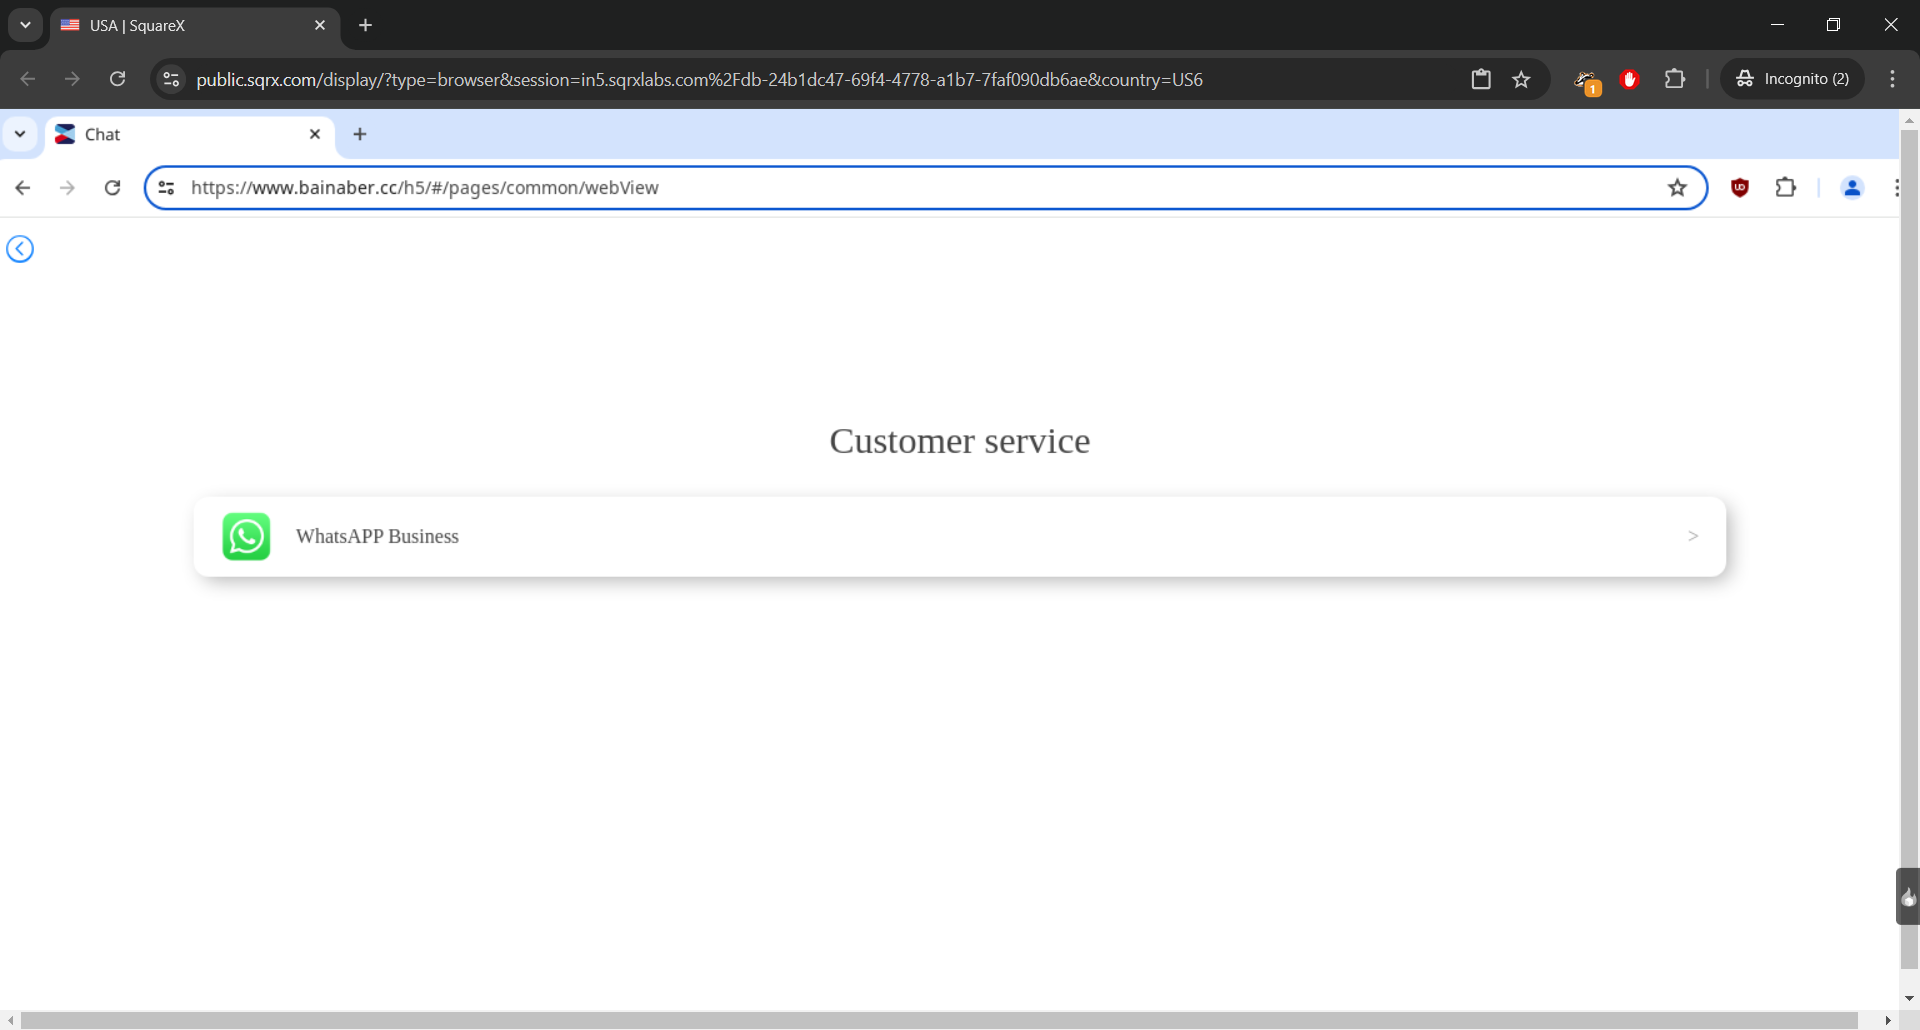This screenshot has height=1030, width=1920.
Task: Click the green WhatsApp Business icon
Action: point(246,537)
